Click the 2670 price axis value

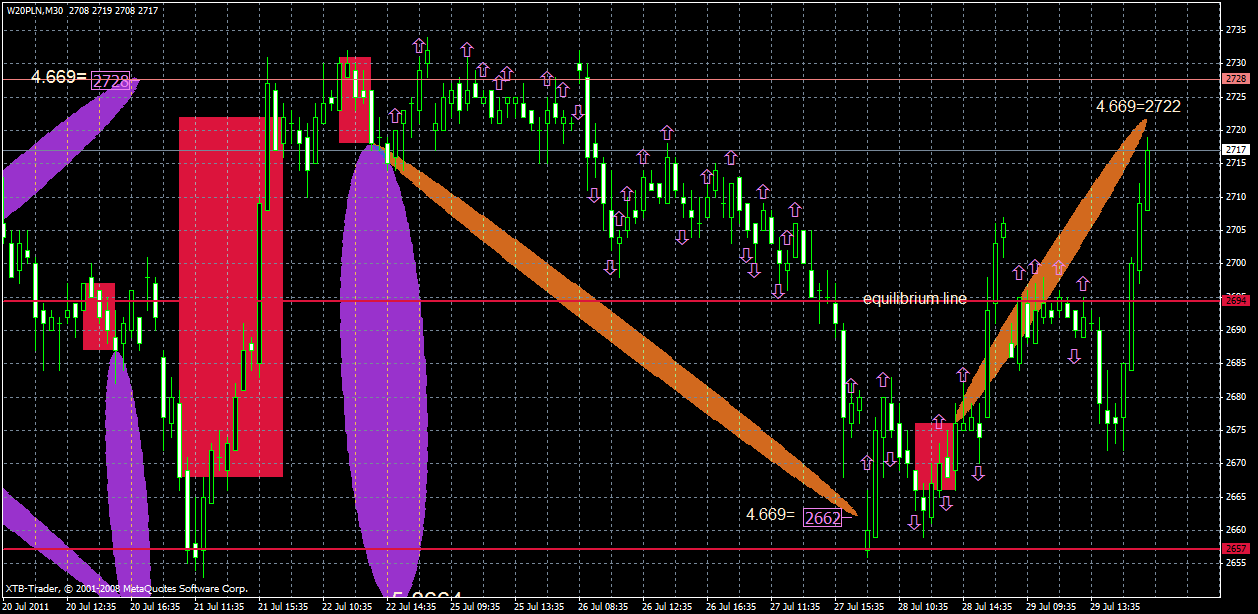tap(1235, 462)
